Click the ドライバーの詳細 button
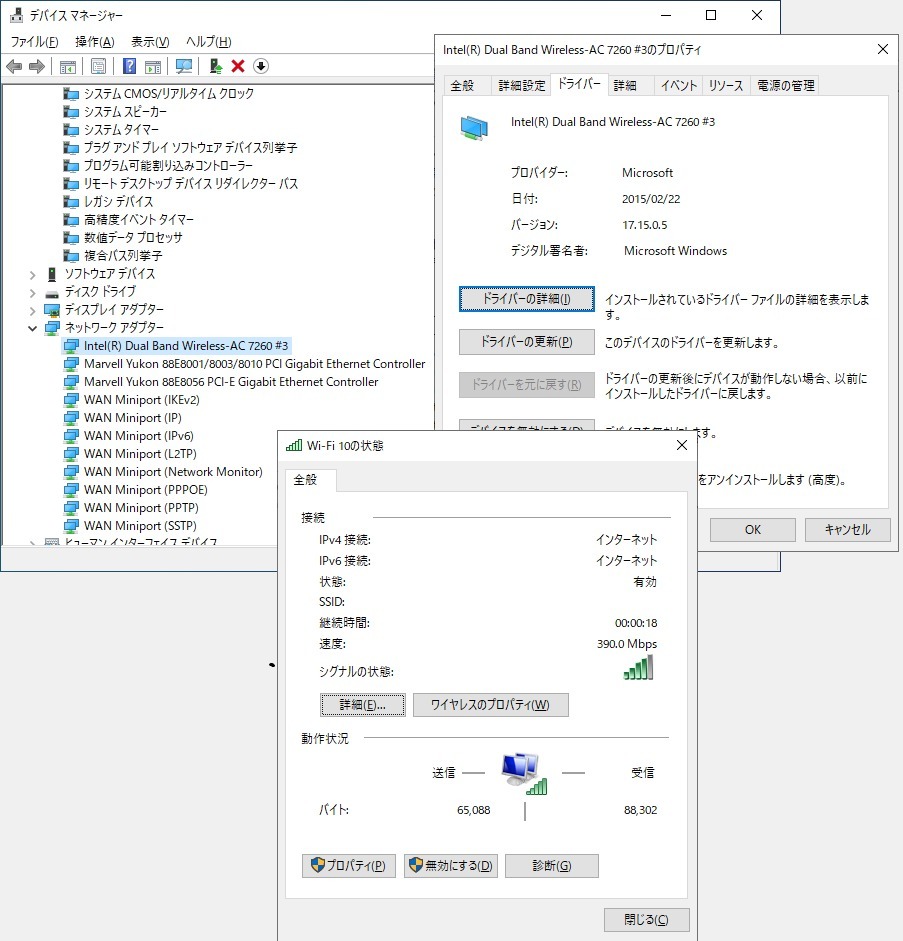903x941 pixels. [526, 298]
